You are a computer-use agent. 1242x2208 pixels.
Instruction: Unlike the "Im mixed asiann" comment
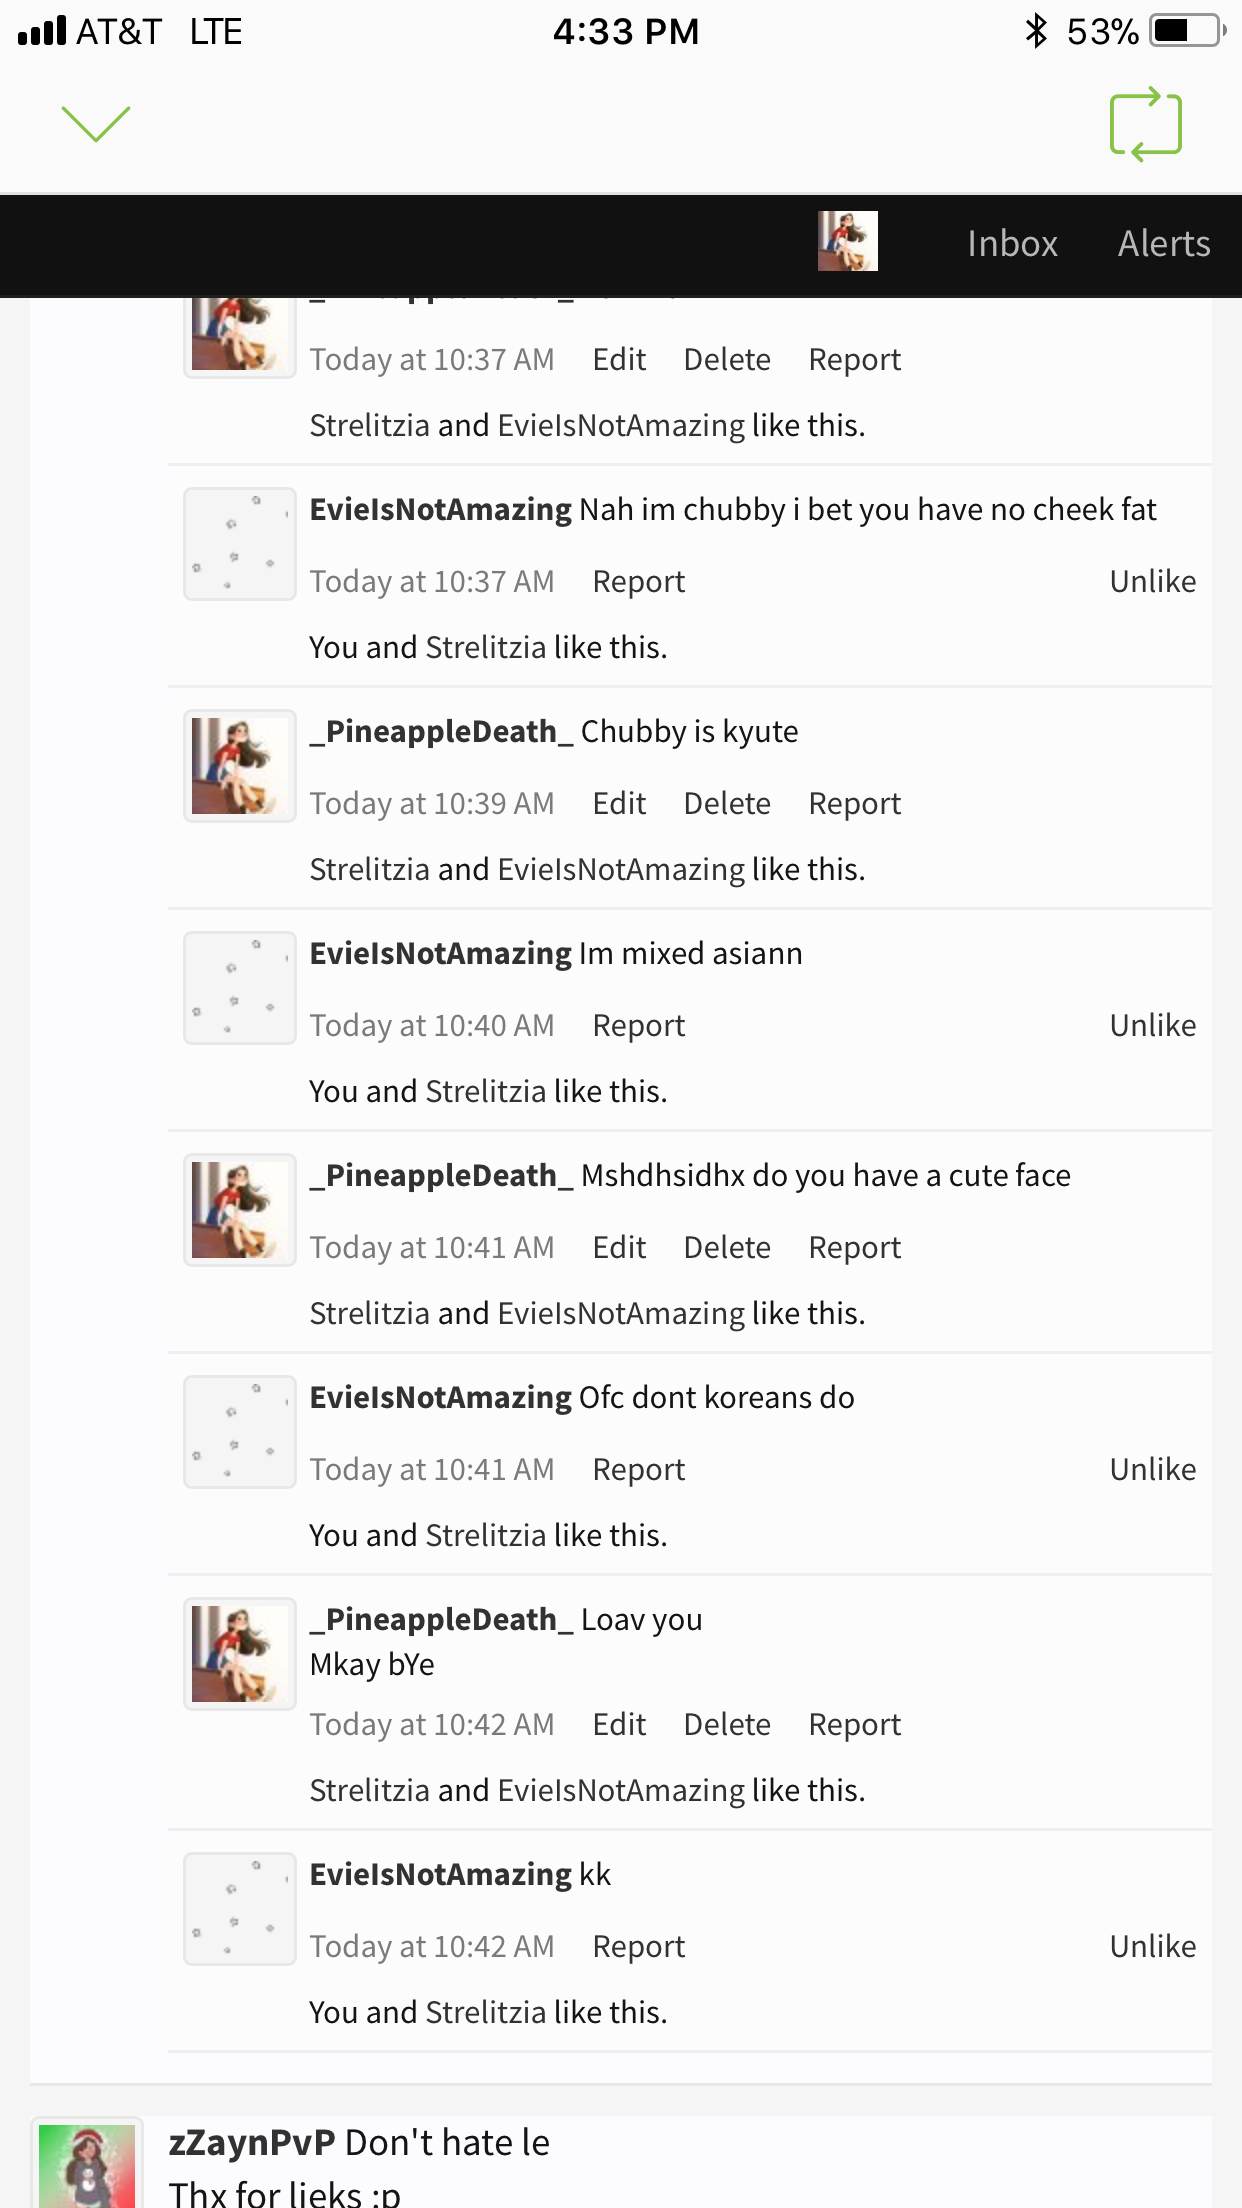tap(1152, 1025)
